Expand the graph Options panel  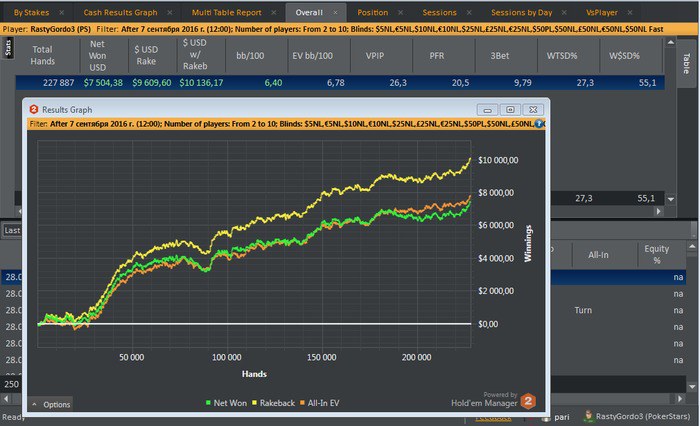(50, 404)
